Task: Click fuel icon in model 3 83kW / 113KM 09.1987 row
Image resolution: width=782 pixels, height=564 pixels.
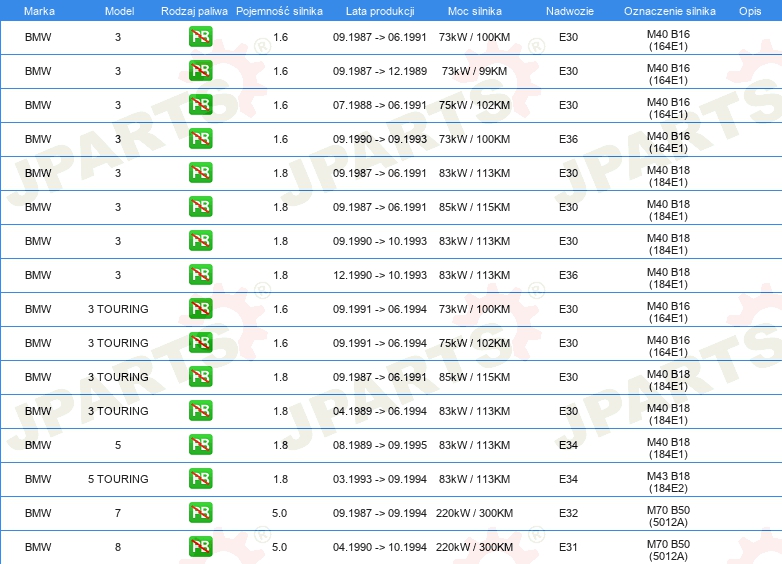Action: (x=200, y=173)
